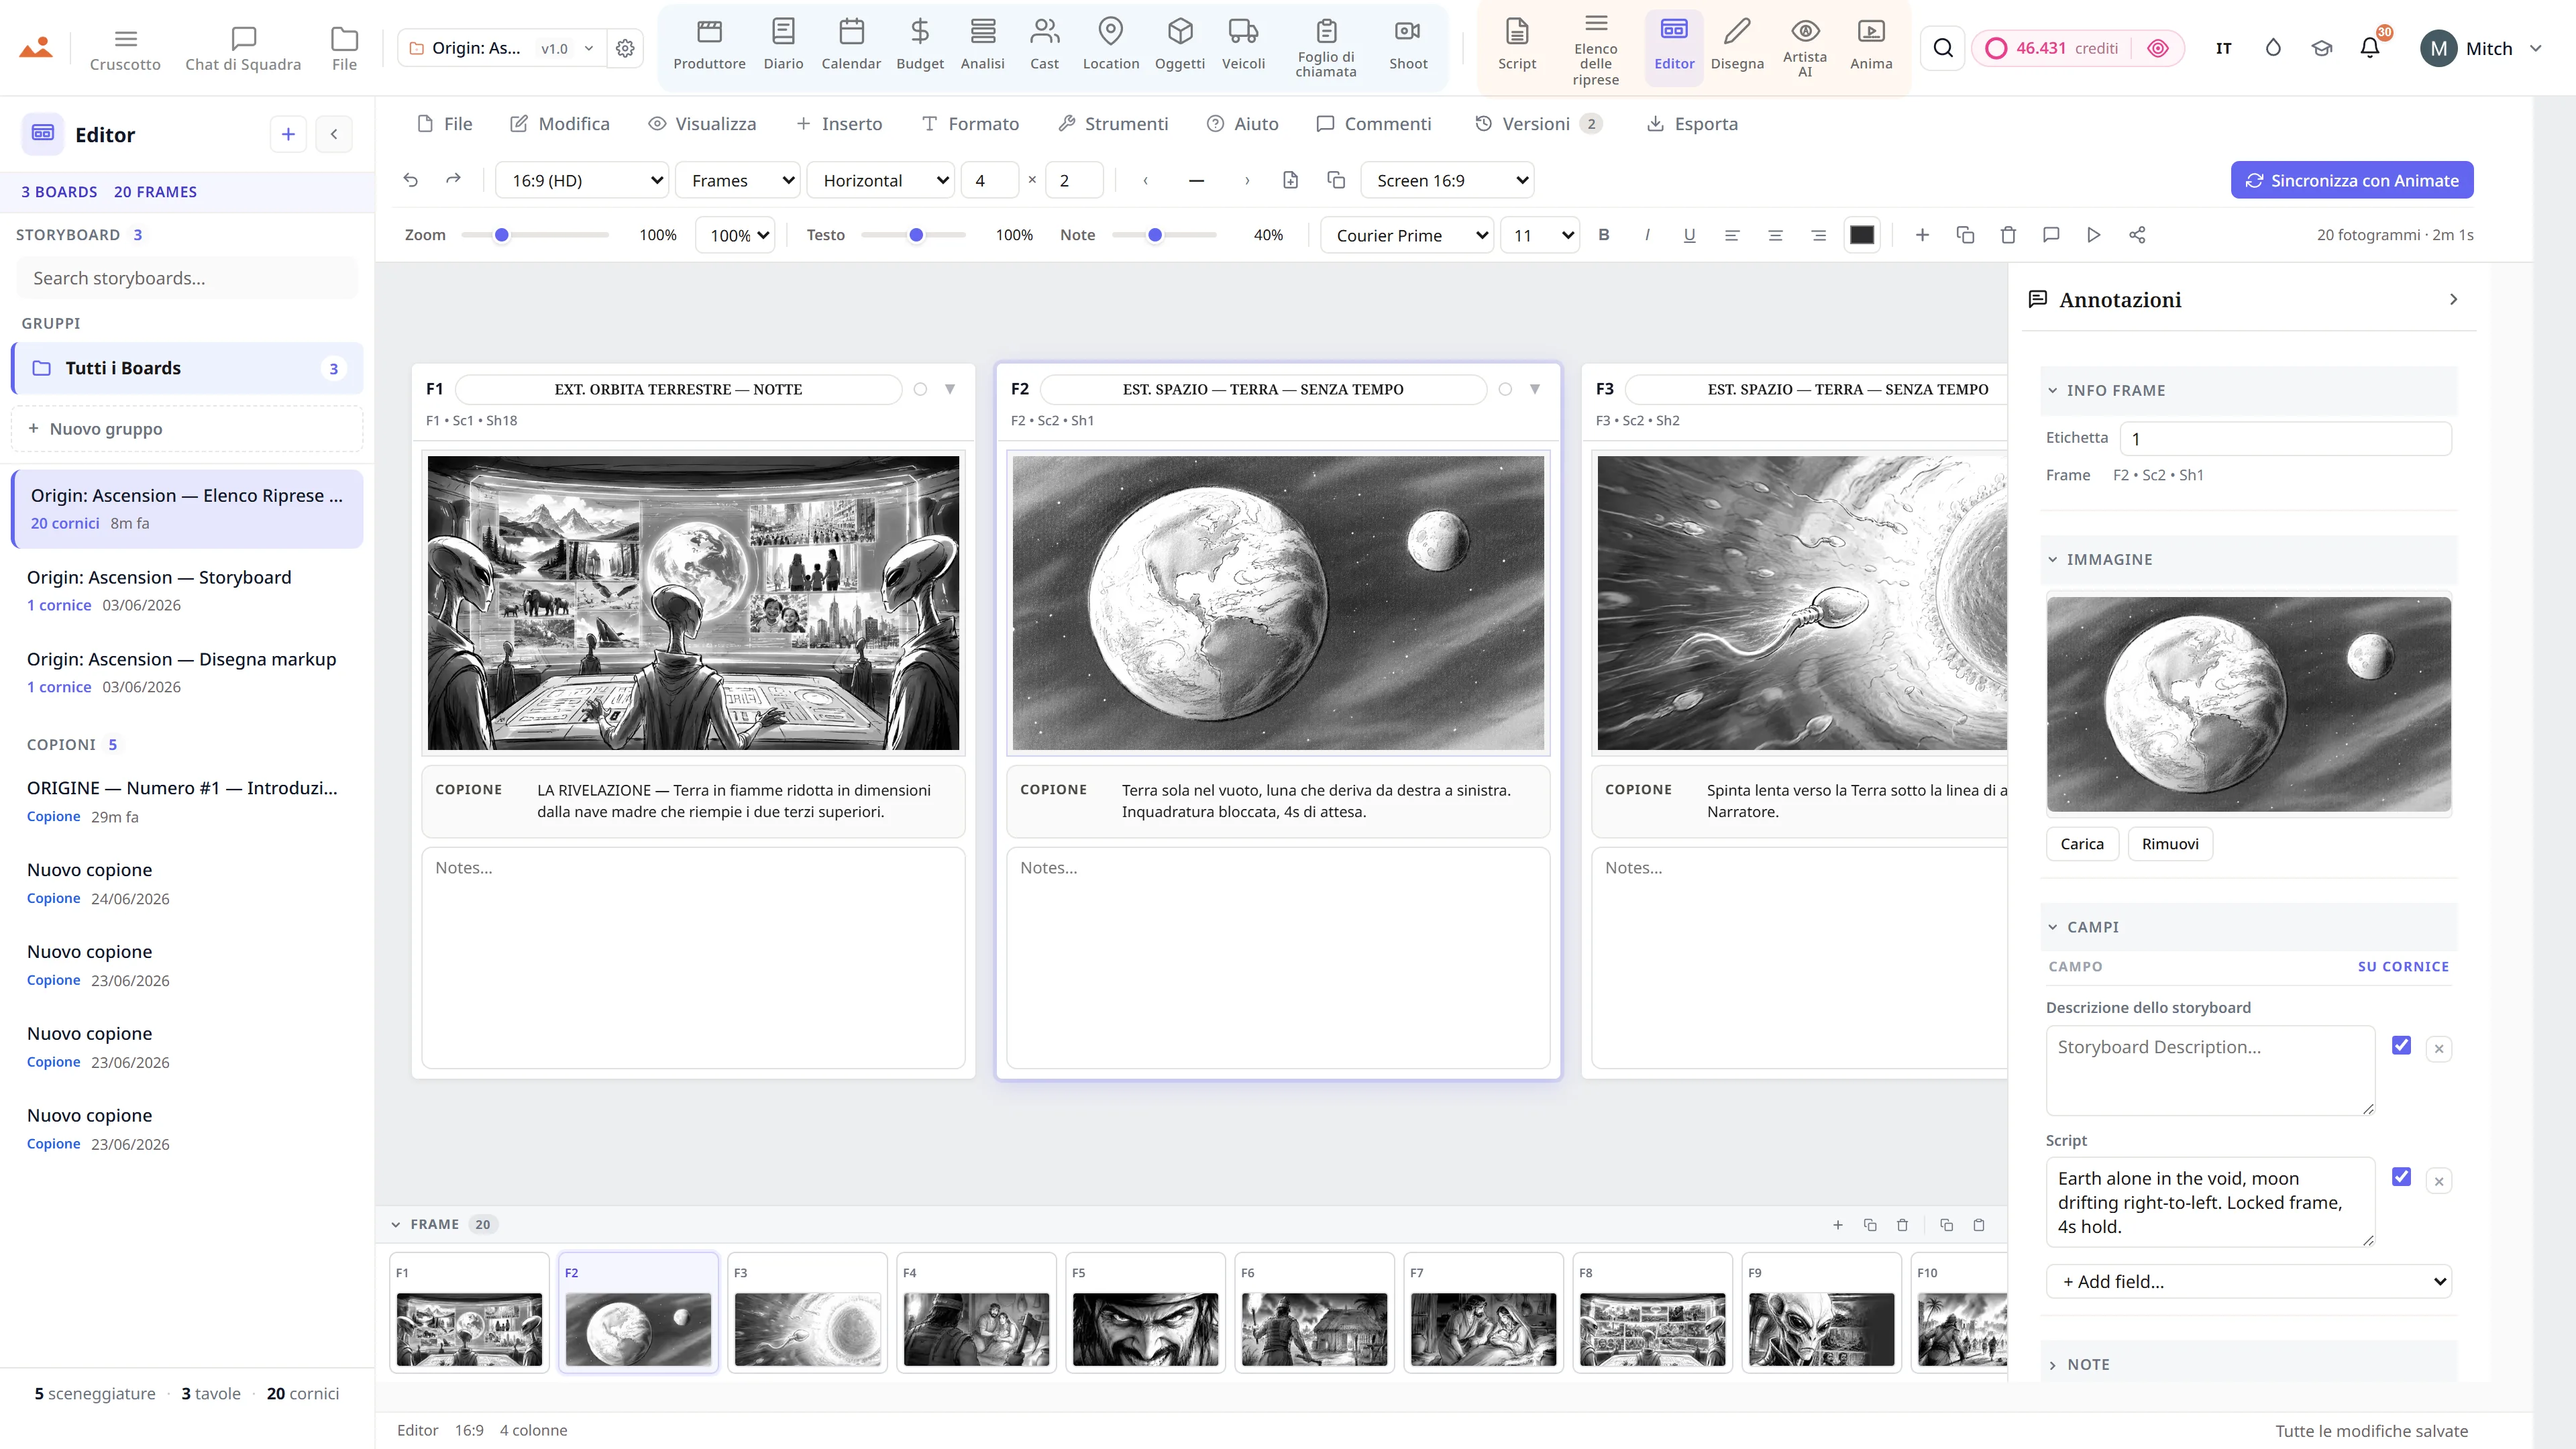Open the font size 11 dropdown
The height and width of the screenshot is (1449, 2576).
pyautogui.click(x=1540, y=235)
